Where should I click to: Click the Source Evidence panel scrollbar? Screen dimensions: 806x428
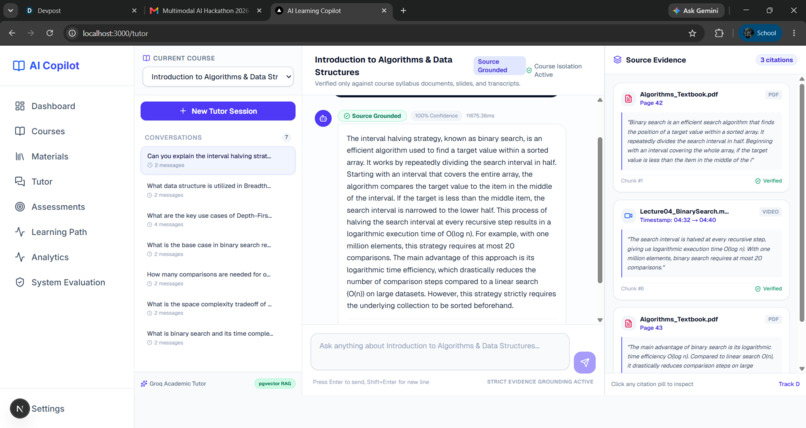pos(801,203)
